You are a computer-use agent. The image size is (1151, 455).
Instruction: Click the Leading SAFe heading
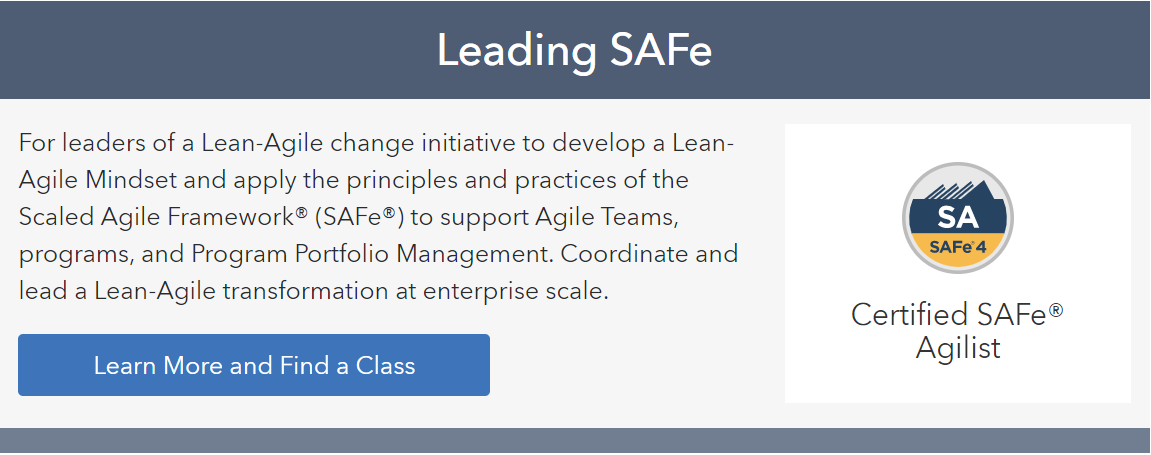coord(575,51)
